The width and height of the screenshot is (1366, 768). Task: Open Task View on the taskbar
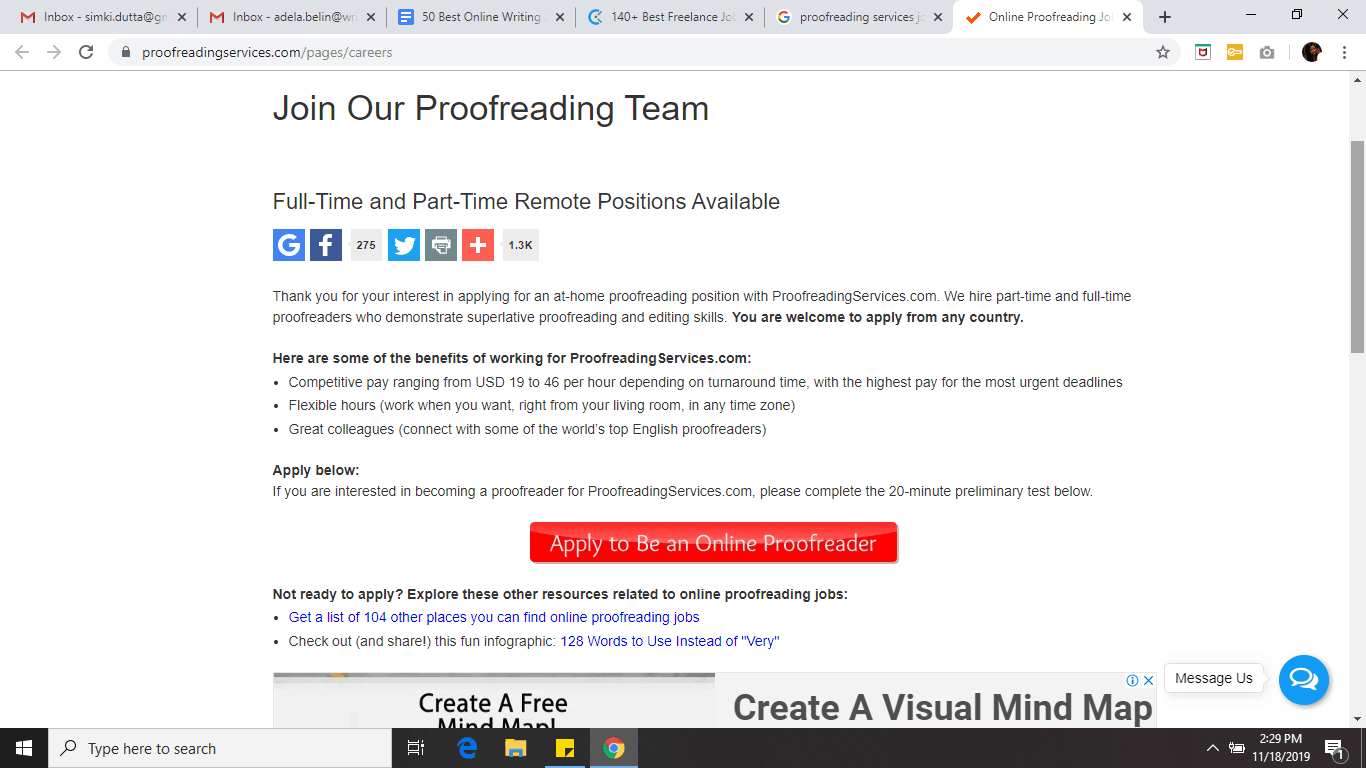coord(416,748)
